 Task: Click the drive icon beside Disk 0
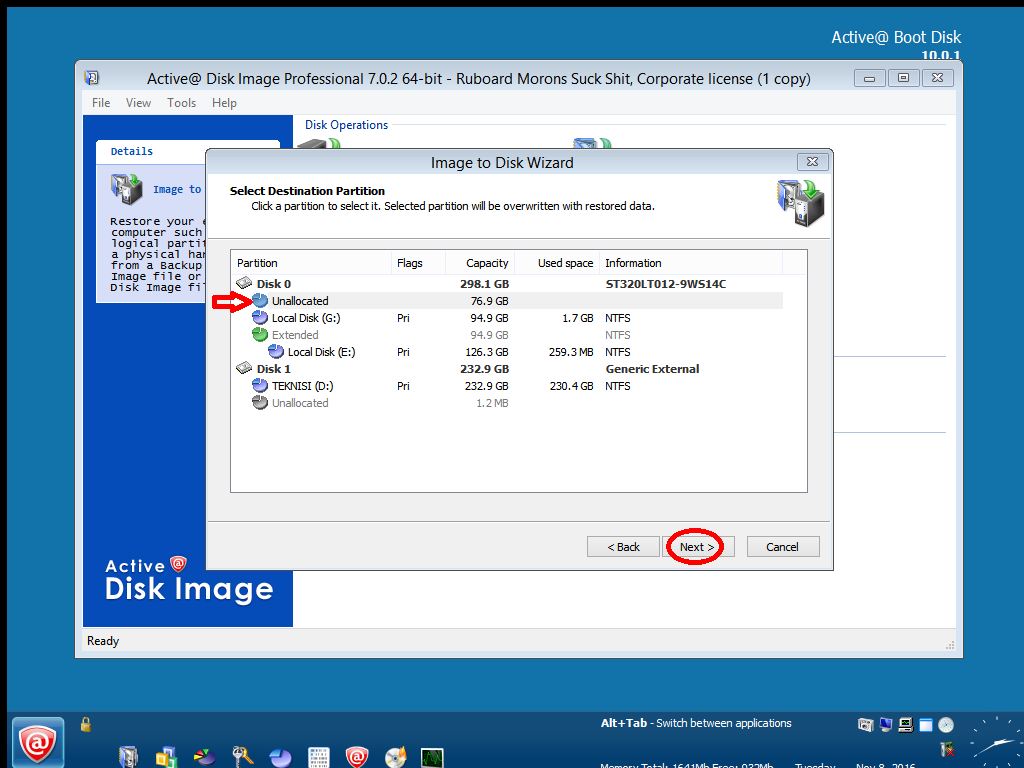pyautogui.click(x=243, y=283)
